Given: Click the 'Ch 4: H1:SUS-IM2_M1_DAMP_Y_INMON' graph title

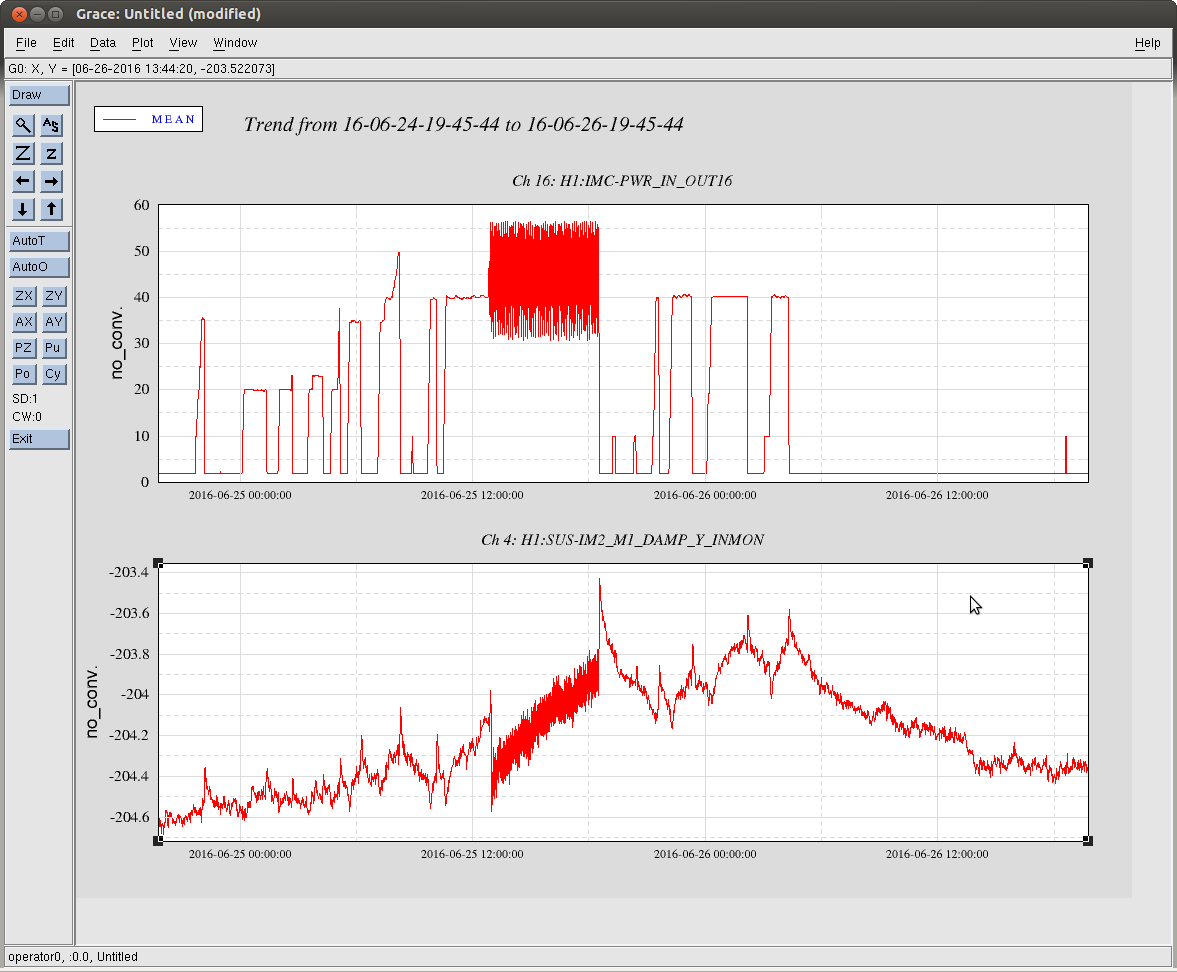Looking at the screenshot, I should coord(622,540).
